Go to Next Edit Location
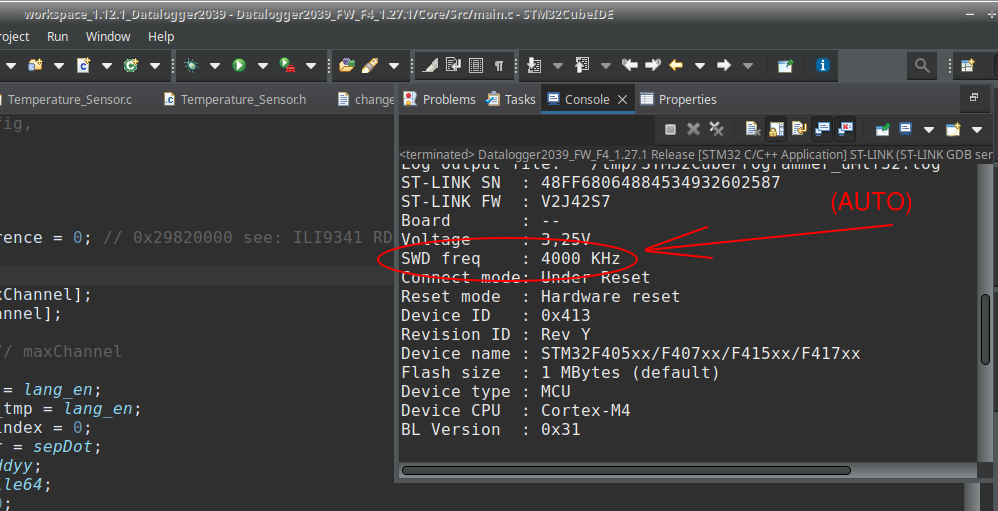Image resolution: width=998 pixels, height=511 pixels. click(652, 65)
